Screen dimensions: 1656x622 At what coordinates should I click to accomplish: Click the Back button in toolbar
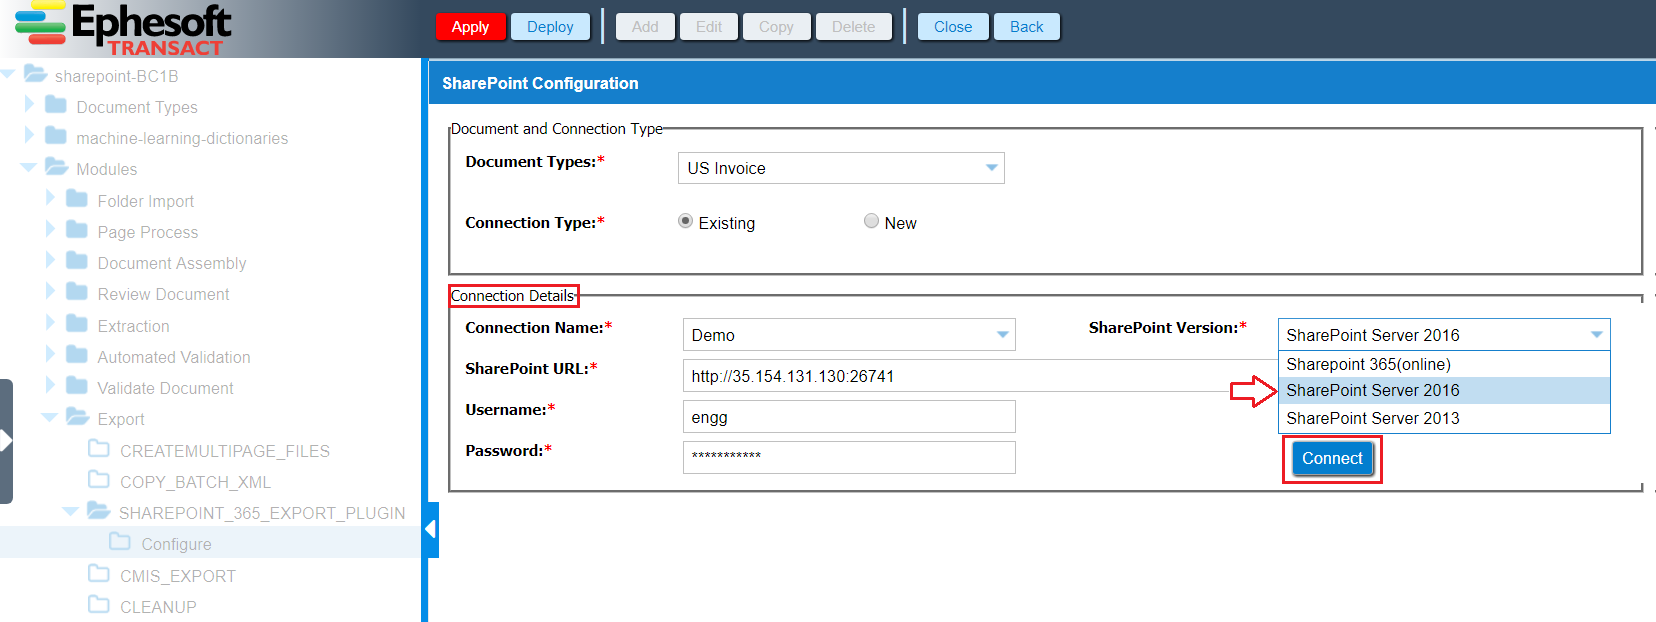(1027, 27)
